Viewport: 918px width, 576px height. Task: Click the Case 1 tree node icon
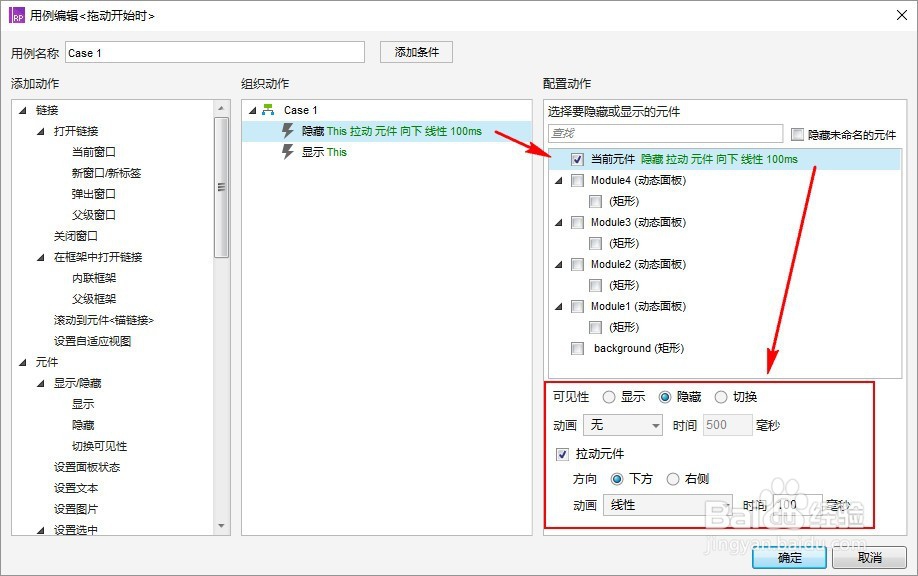268,109
